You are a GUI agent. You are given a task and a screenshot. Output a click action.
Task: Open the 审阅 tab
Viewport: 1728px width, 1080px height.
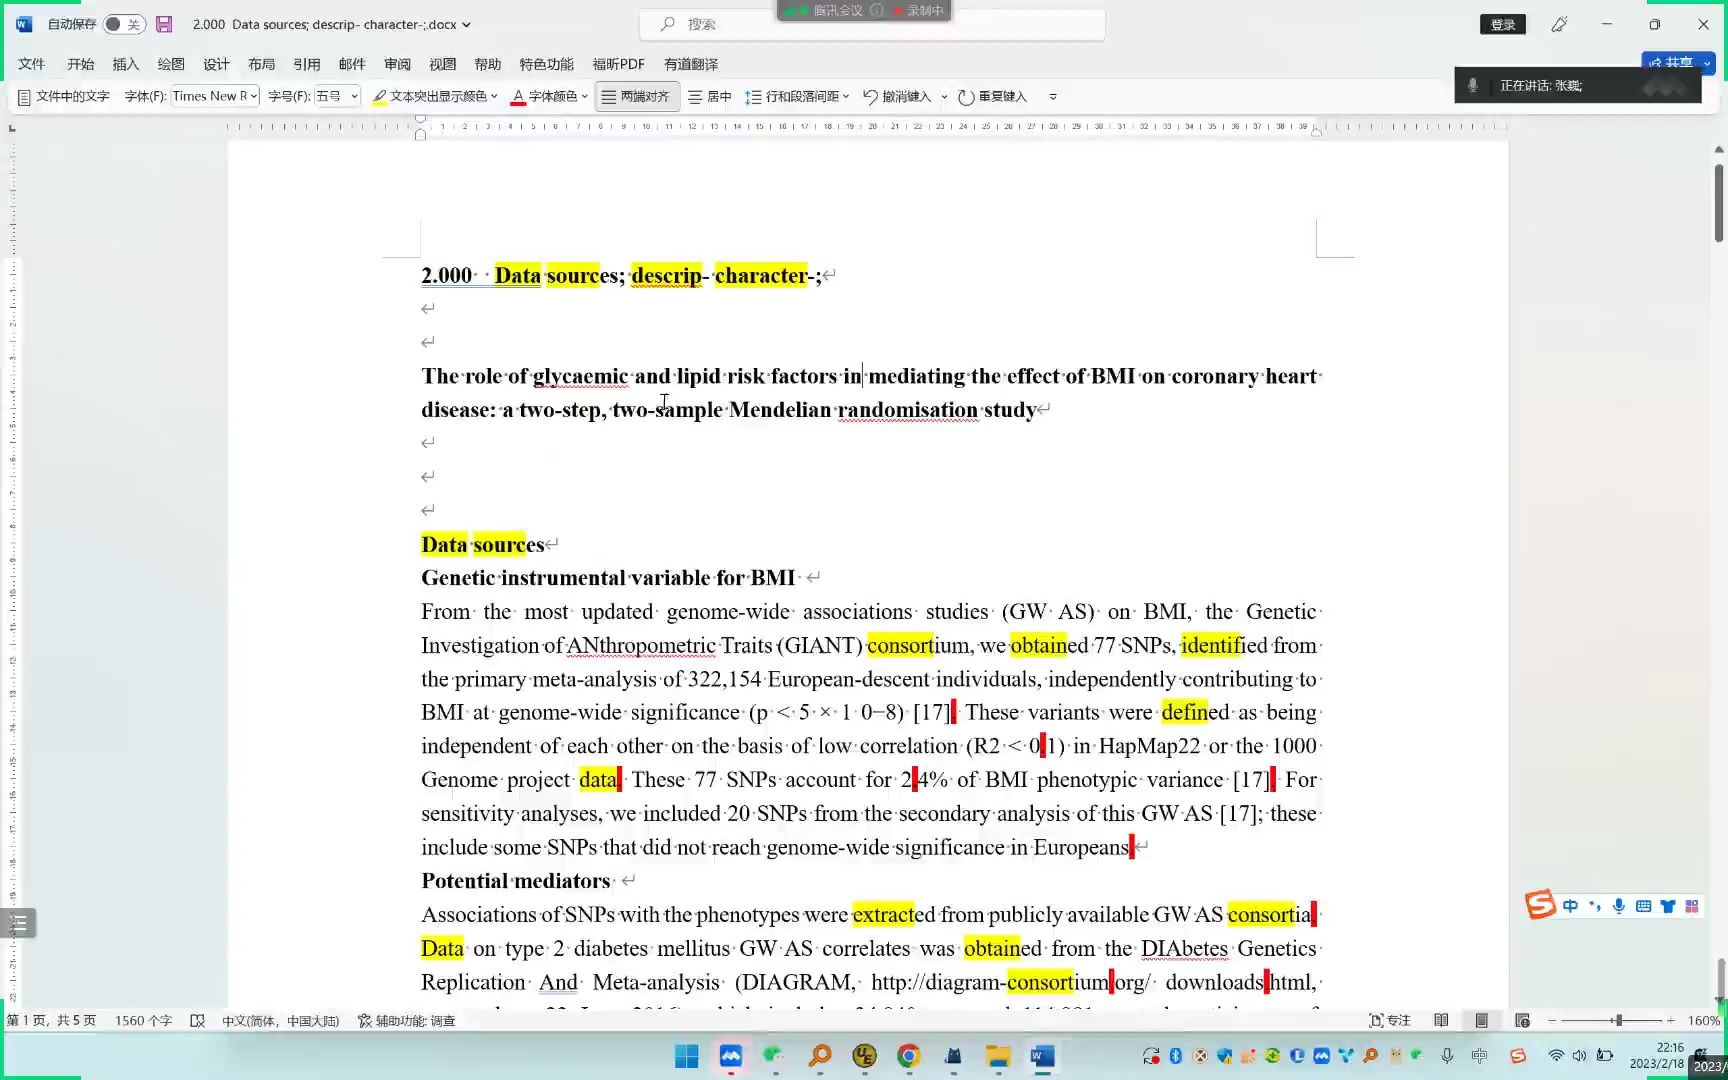(397, 64)
